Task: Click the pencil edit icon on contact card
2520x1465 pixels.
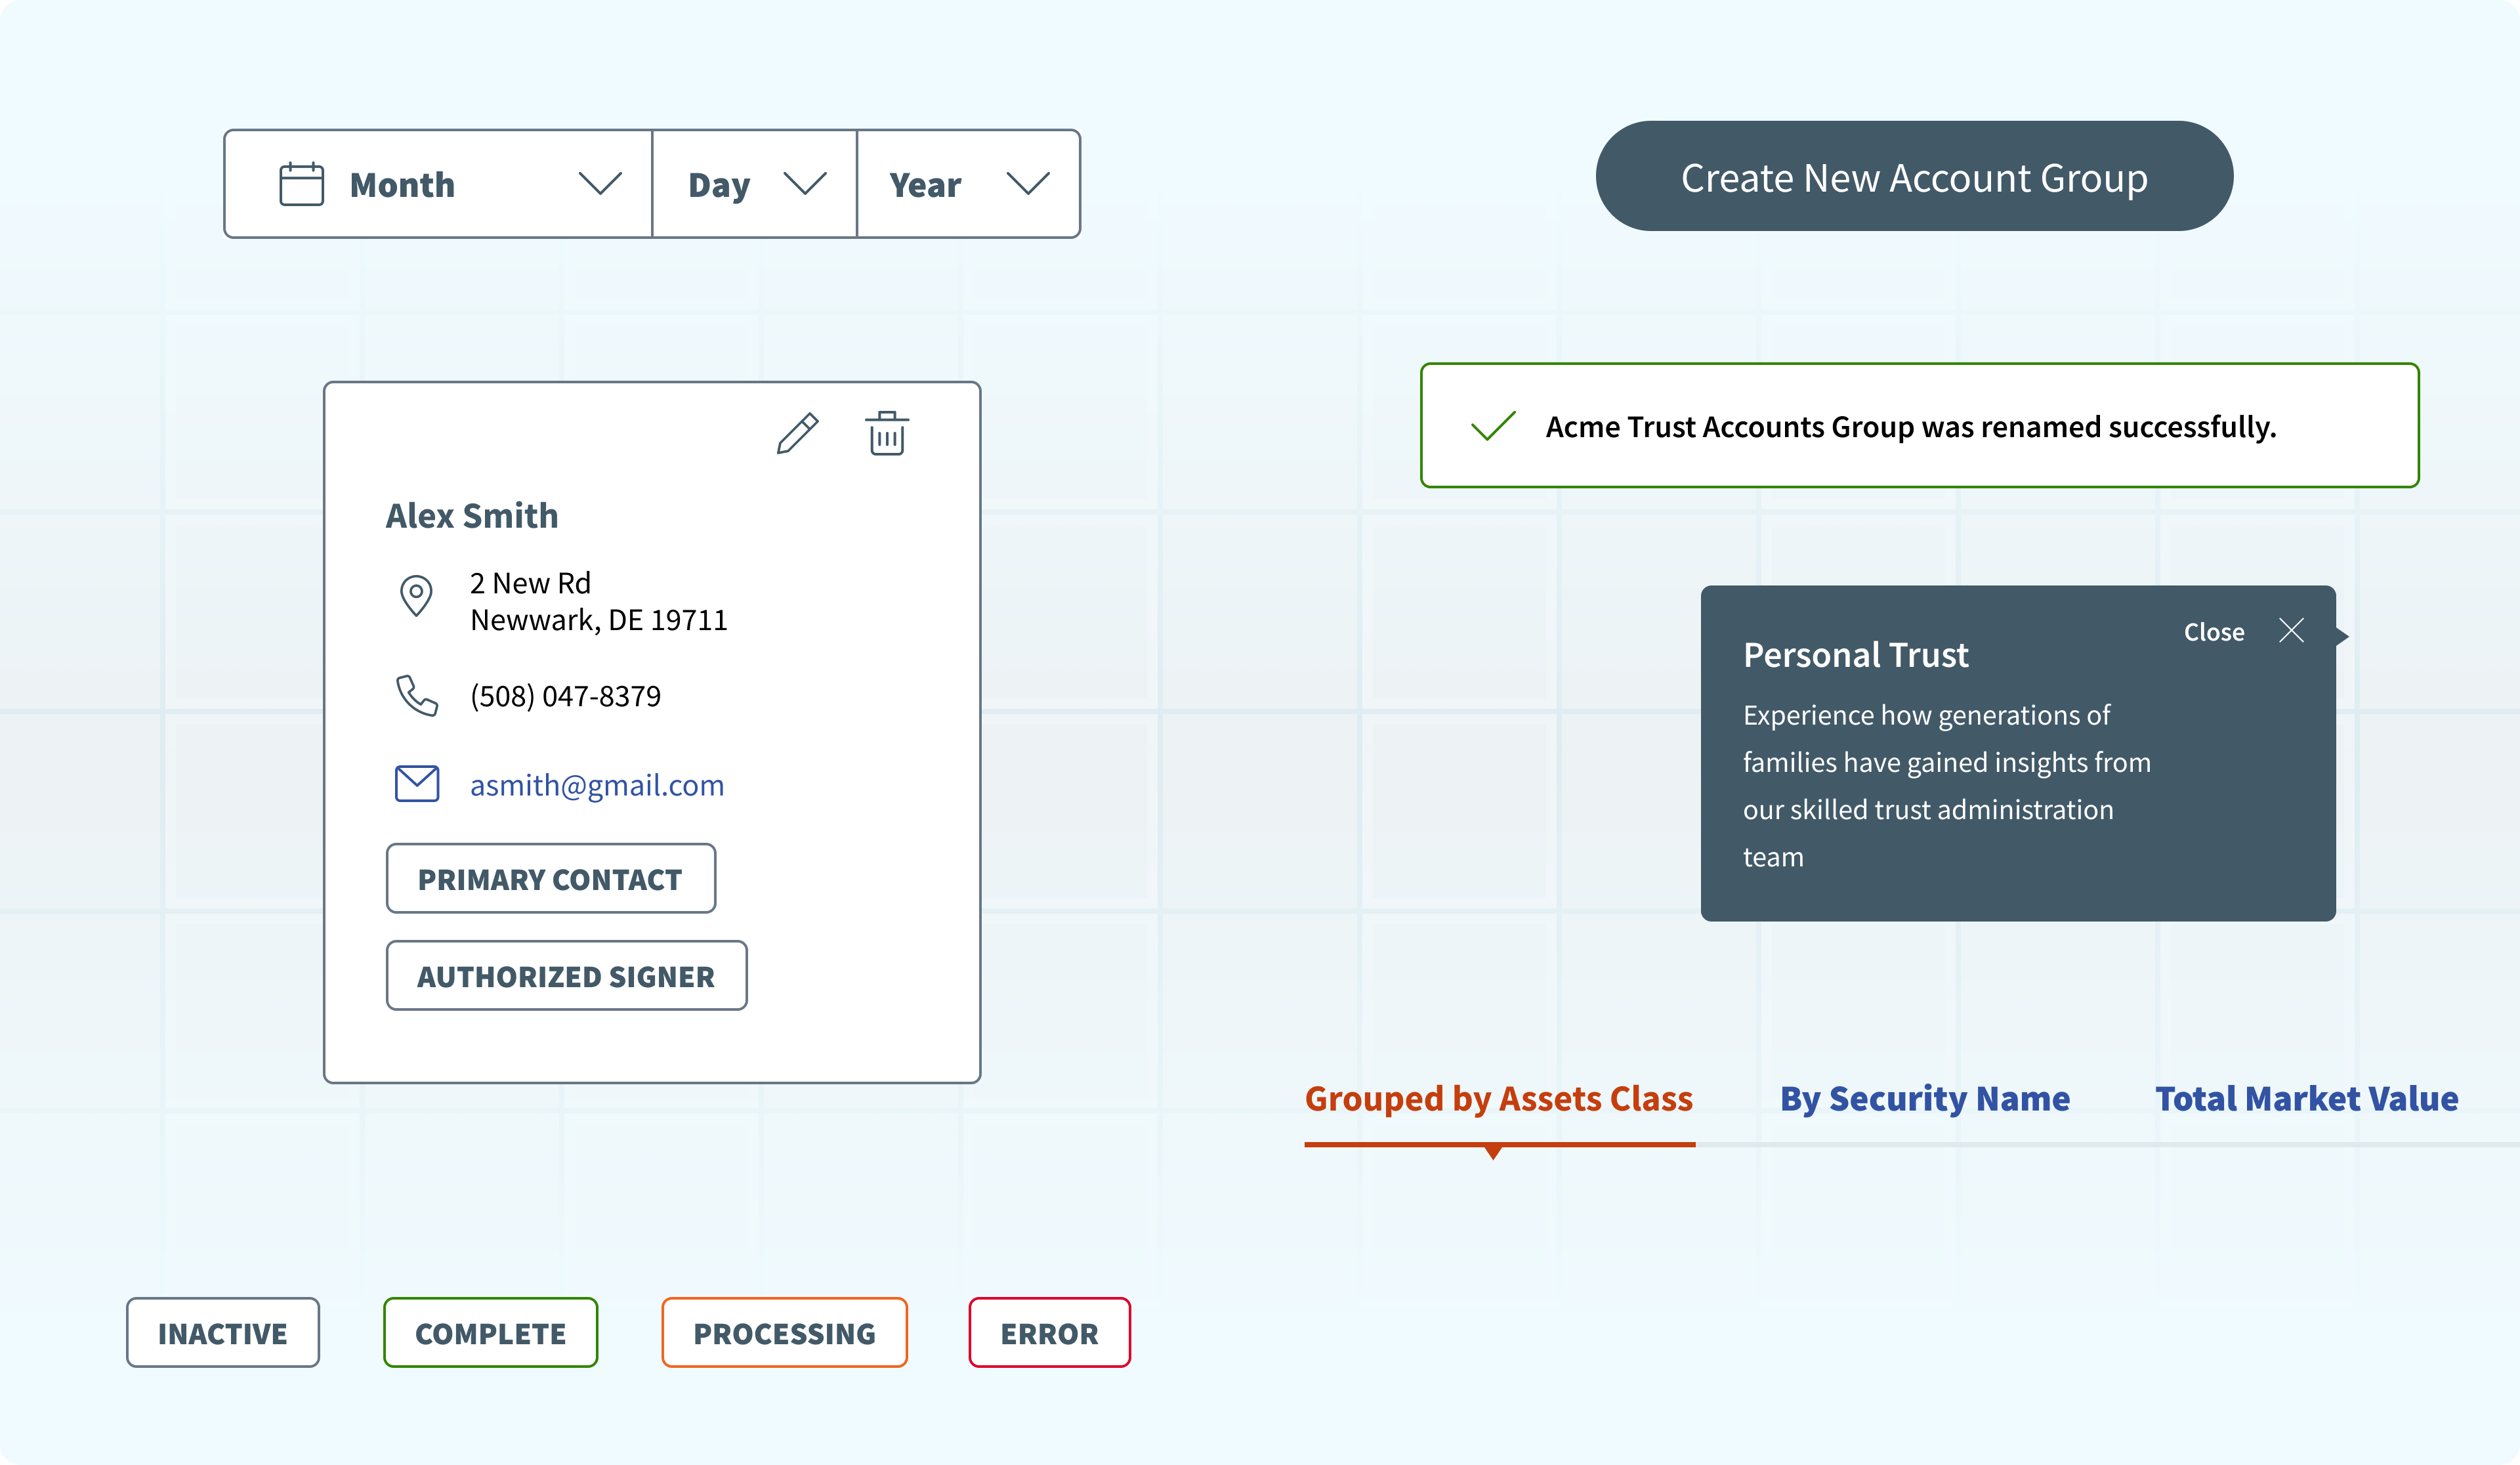Action: (797, 434)
